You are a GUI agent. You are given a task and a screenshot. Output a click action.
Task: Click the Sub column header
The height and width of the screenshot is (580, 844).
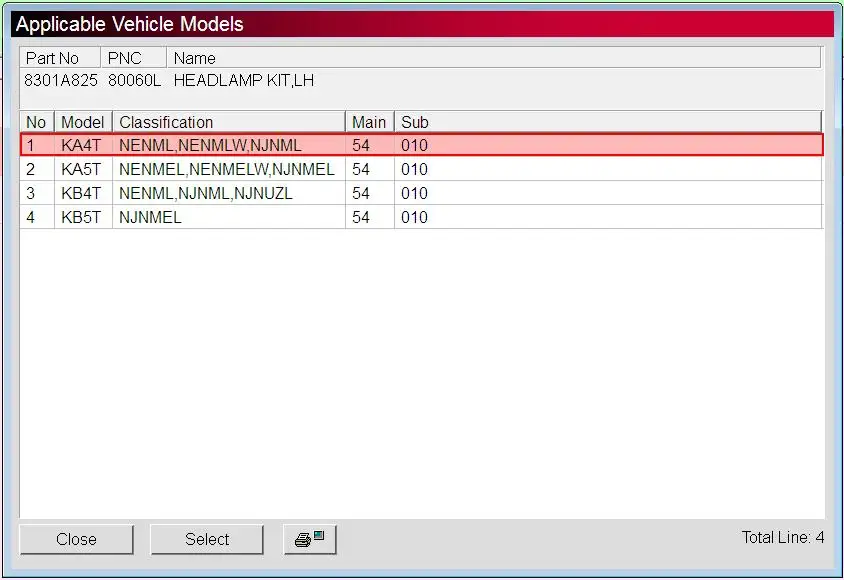(x=608, y=122)
